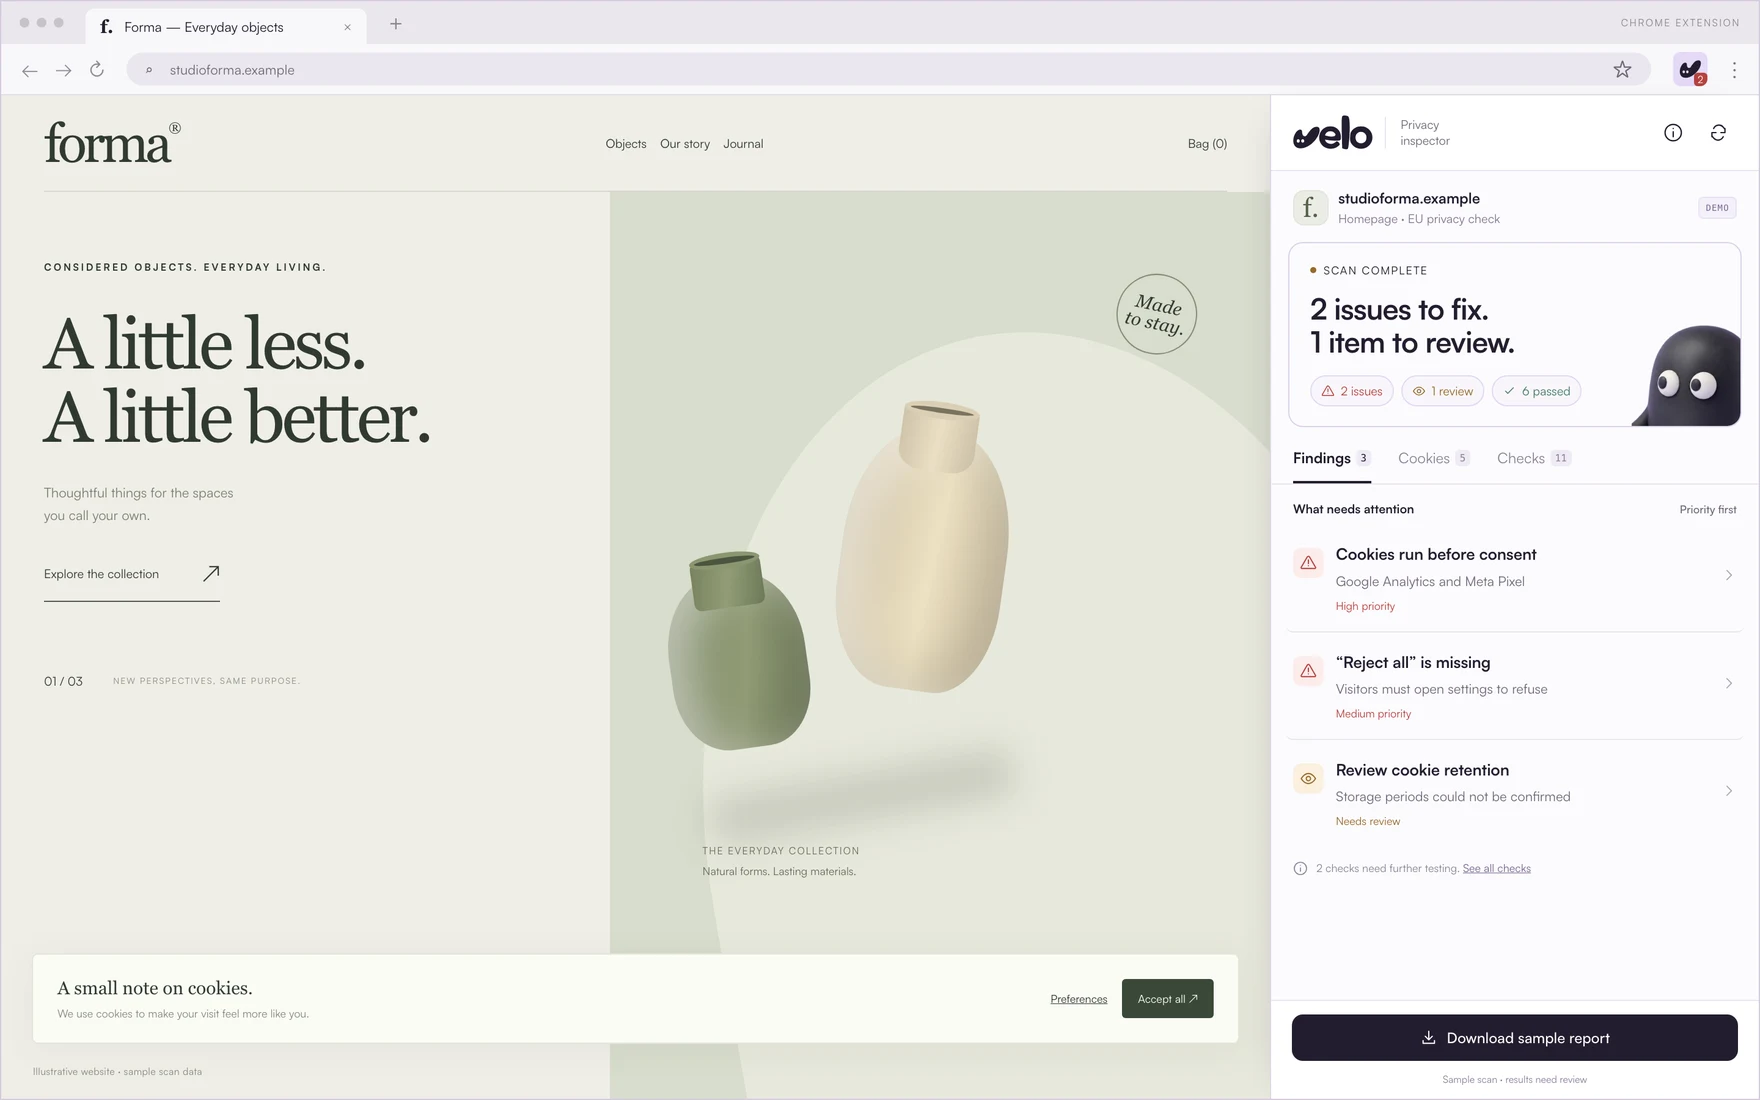Image resolution: width=1760 pixels, height=1100 pixels.
Task: Select the Findings tab
Action: (x=1332, y=458)
